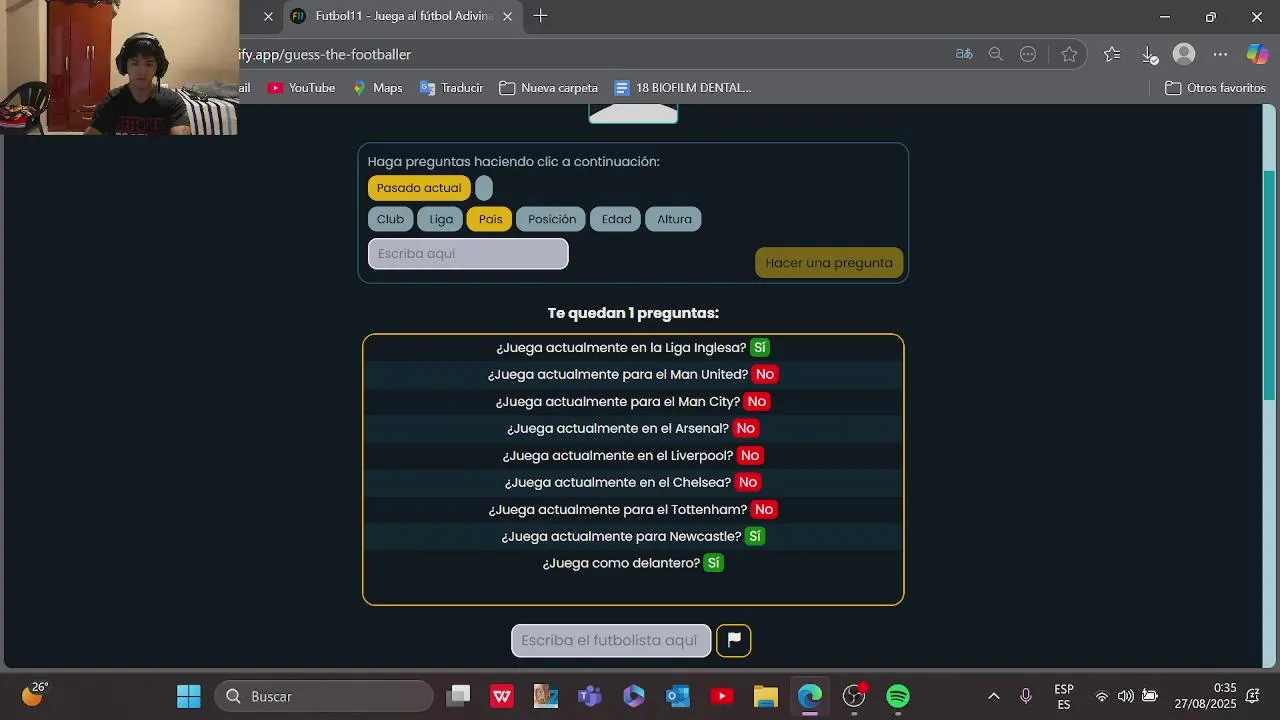Open Microsoft 365 Copilot taskbar icon
This screenshot has height=720, width=1280.
click(x=634, y=696)
